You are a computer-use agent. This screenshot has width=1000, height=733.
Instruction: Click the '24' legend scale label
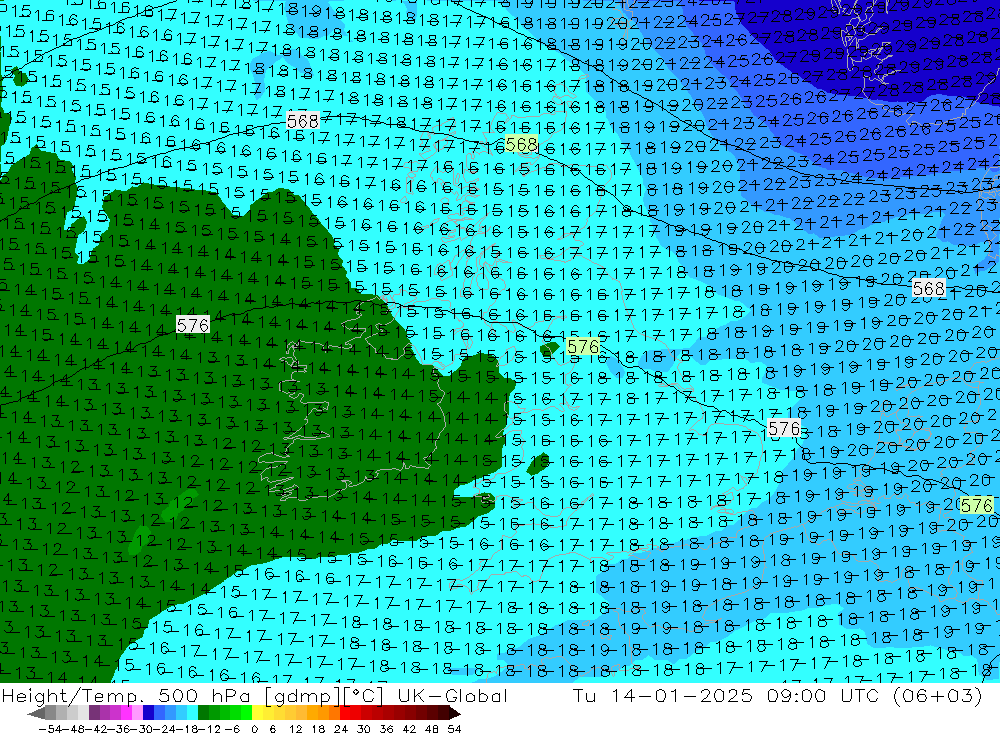click(x=341, y=729)
